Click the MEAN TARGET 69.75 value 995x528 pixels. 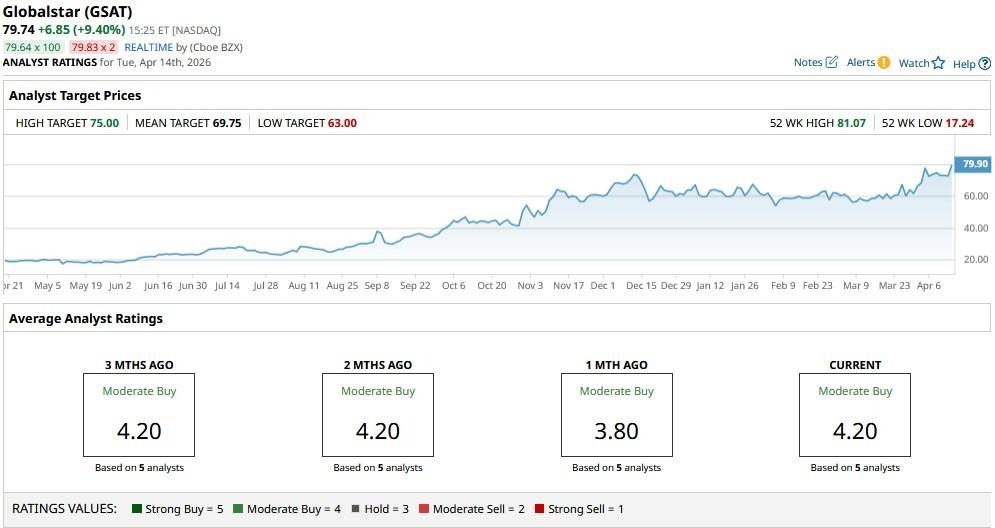[227, 123]
